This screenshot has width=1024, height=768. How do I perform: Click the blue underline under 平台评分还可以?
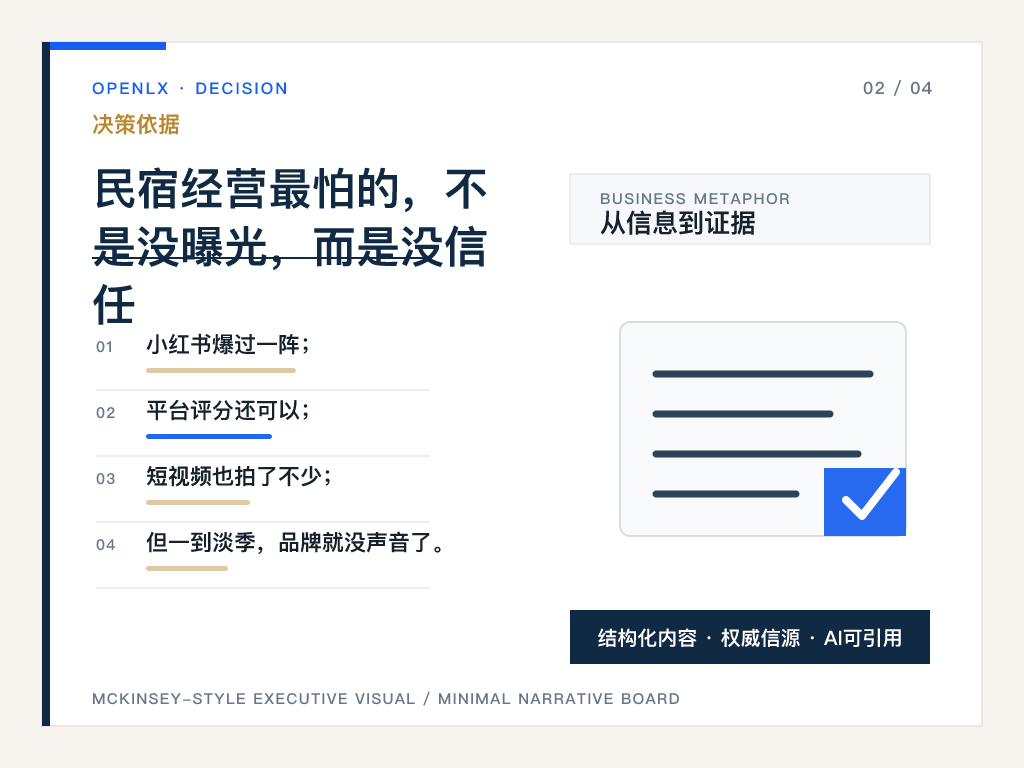tap(209, 436)
